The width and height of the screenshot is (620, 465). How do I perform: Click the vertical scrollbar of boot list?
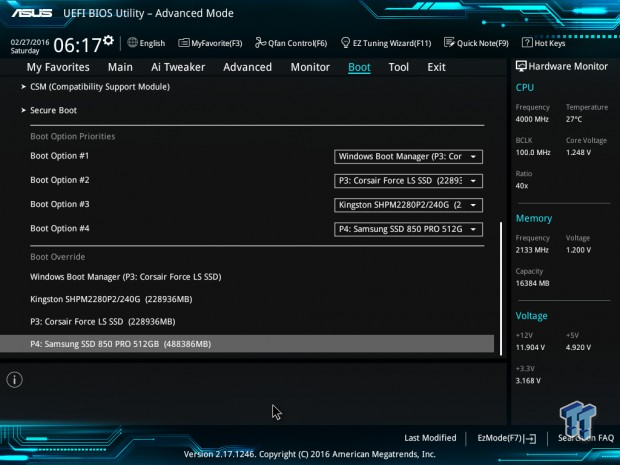(x=501, y=289)
